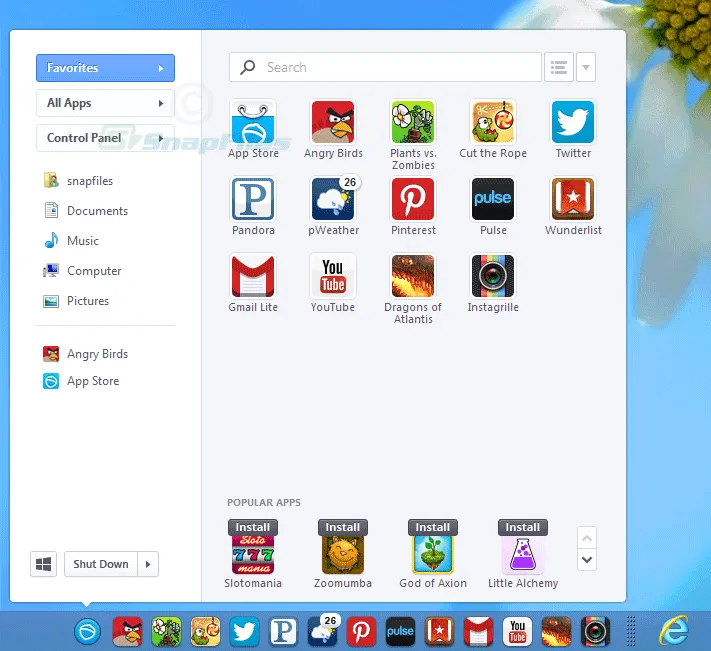
Task: Open Documents in the sidebar
Action: pos(86,211)
